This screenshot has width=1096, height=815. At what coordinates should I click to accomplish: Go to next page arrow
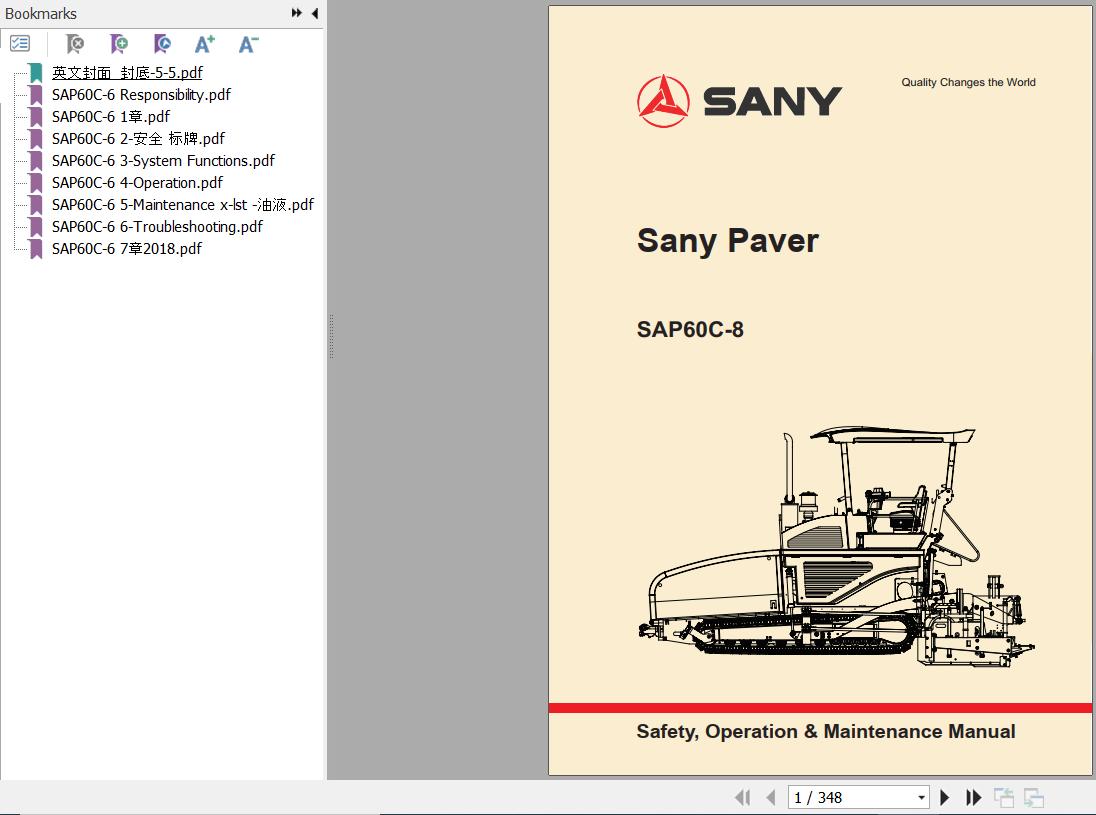click(945, 798)
